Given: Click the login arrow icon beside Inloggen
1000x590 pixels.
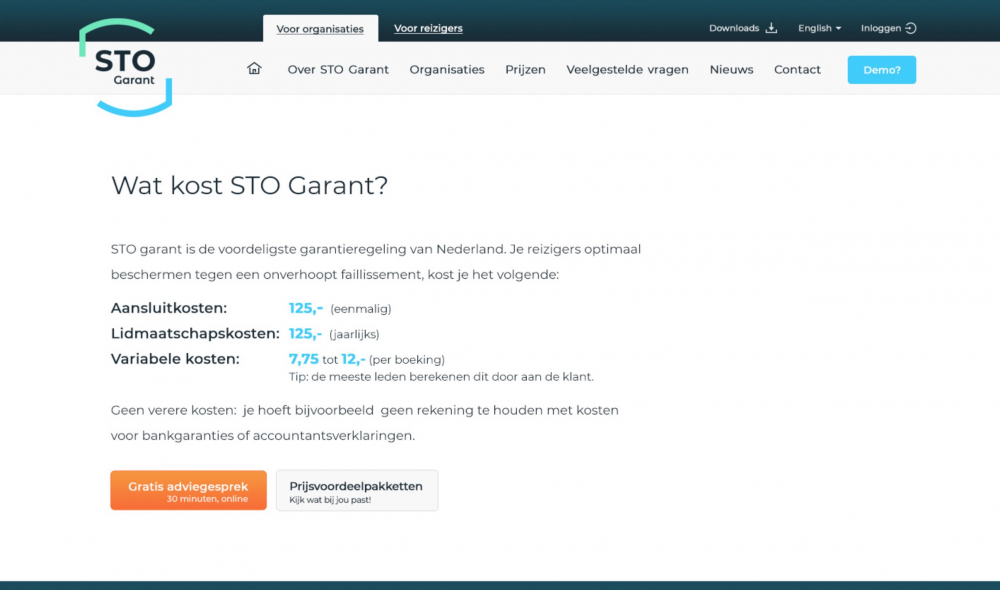Looking at the screenshot, I should coord(911,28).
